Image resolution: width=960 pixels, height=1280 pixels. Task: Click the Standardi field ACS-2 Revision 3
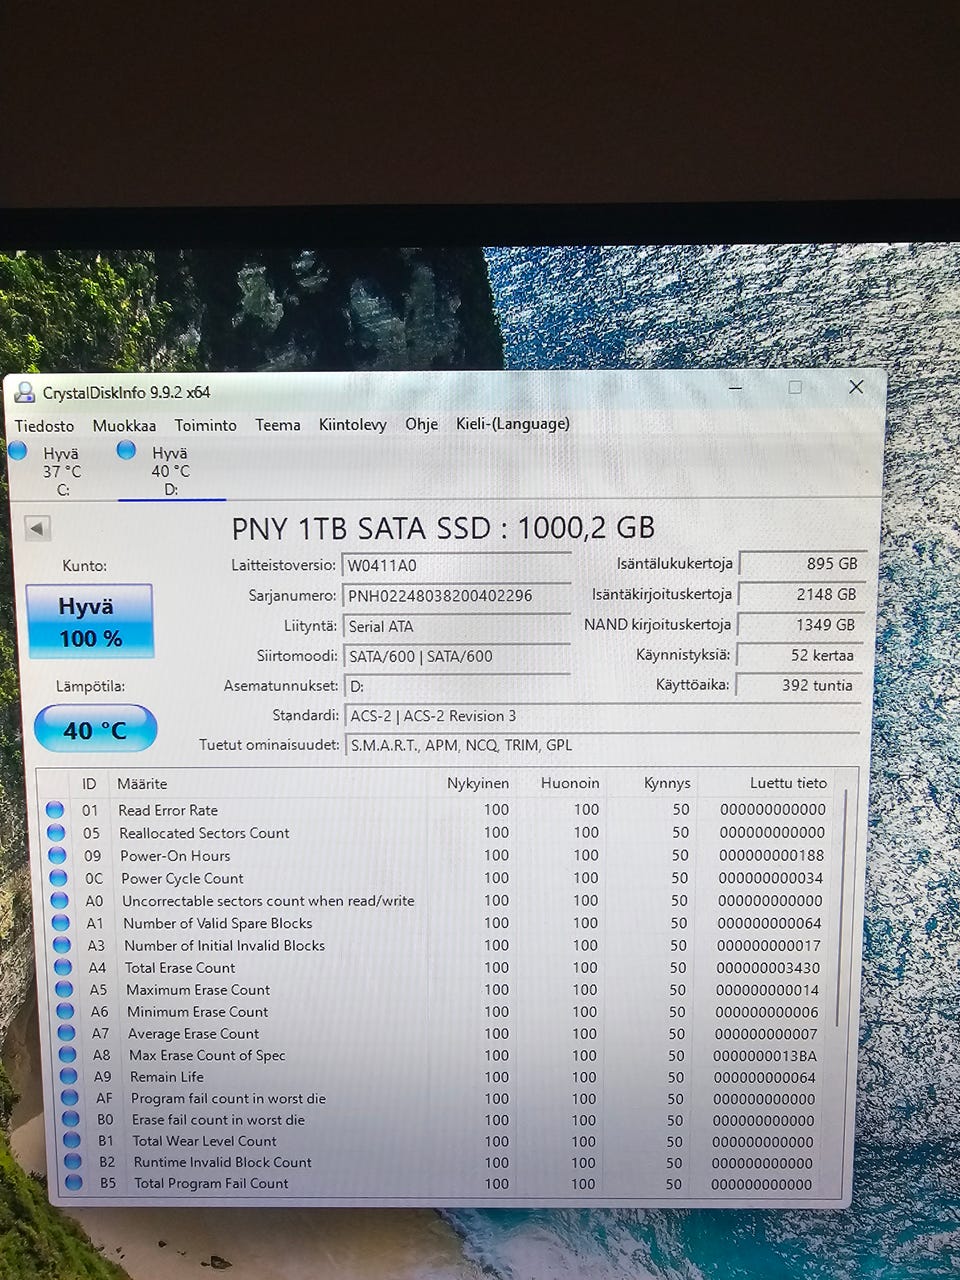click(602, 716)
